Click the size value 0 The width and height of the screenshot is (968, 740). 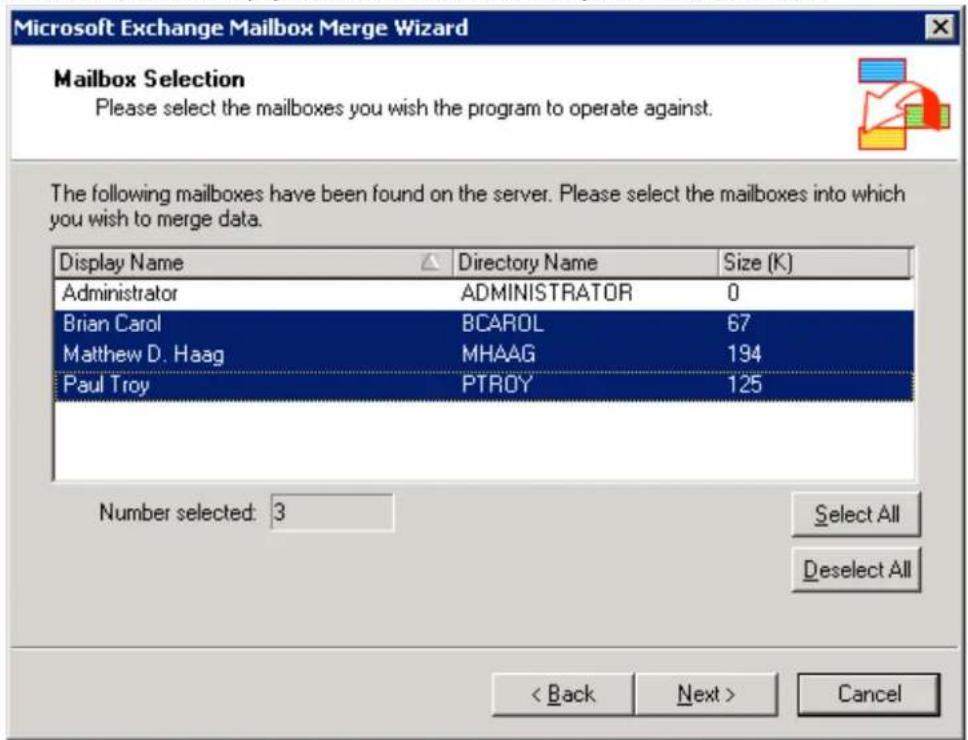point(733,293)
